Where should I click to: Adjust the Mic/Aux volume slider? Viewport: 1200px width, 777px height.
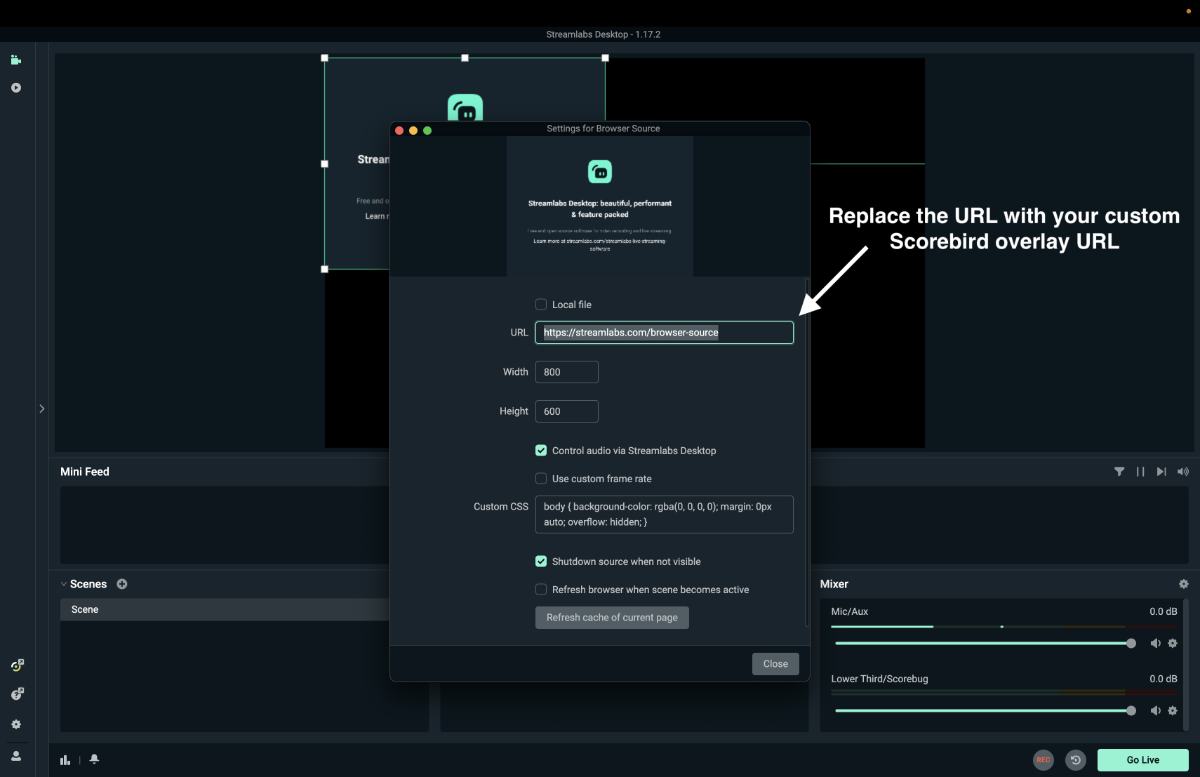coord(983,643)
